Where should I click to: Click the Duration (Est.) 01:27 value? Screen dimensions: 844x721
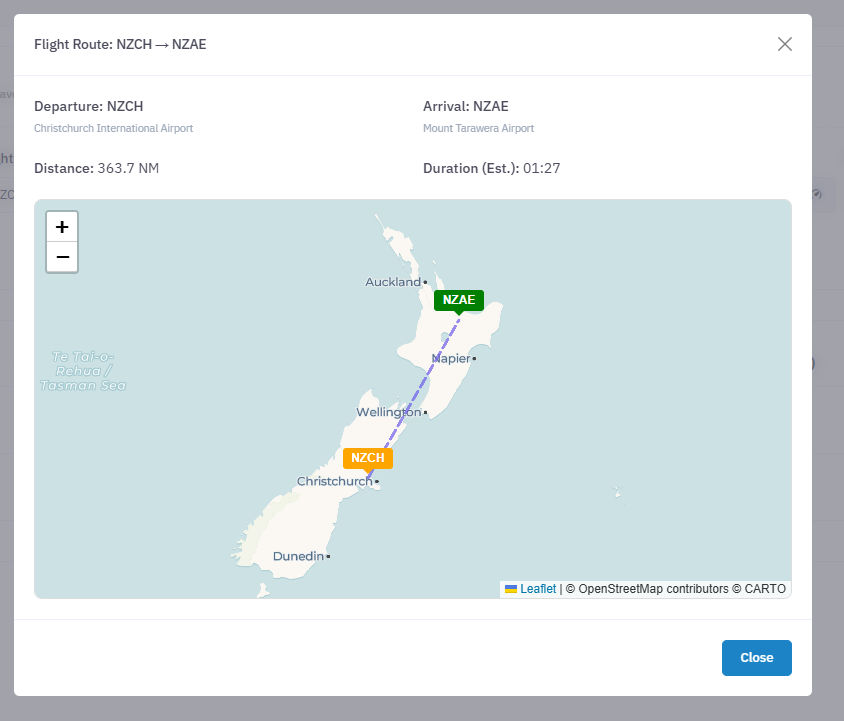coord(541,168)
